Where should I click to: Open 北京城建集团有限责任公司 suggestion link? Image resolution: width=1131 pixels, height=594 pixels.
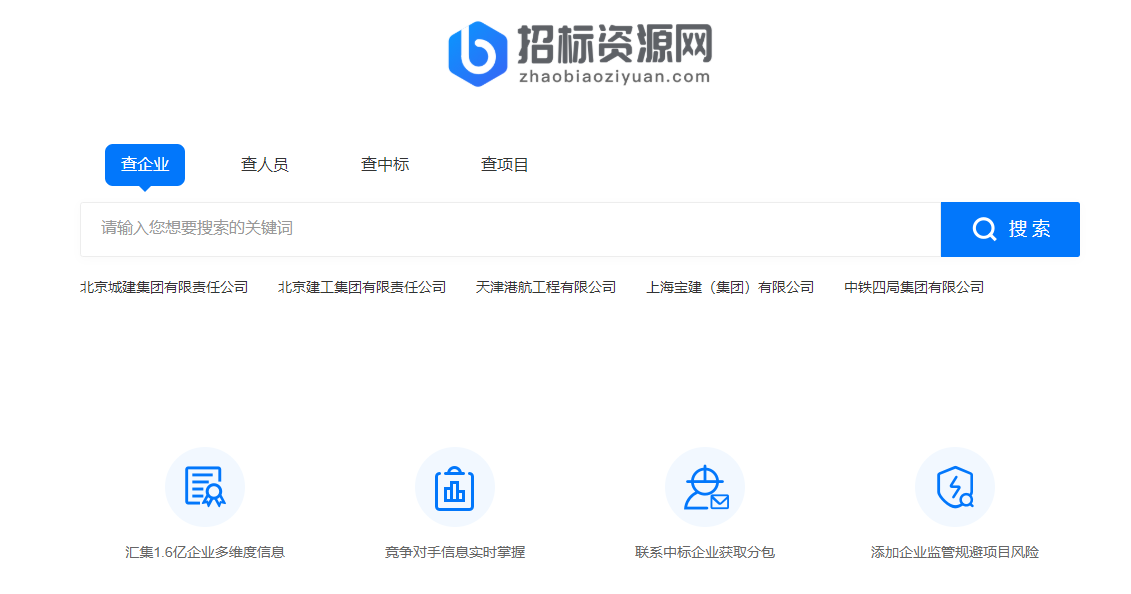tap(164, 288)
